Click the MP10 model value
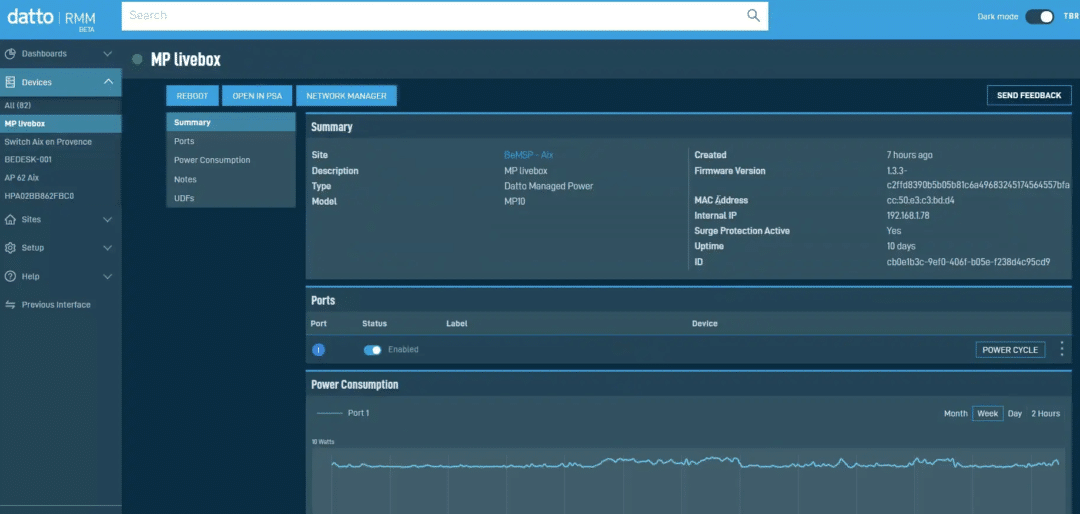 click(x=515, y=202)
